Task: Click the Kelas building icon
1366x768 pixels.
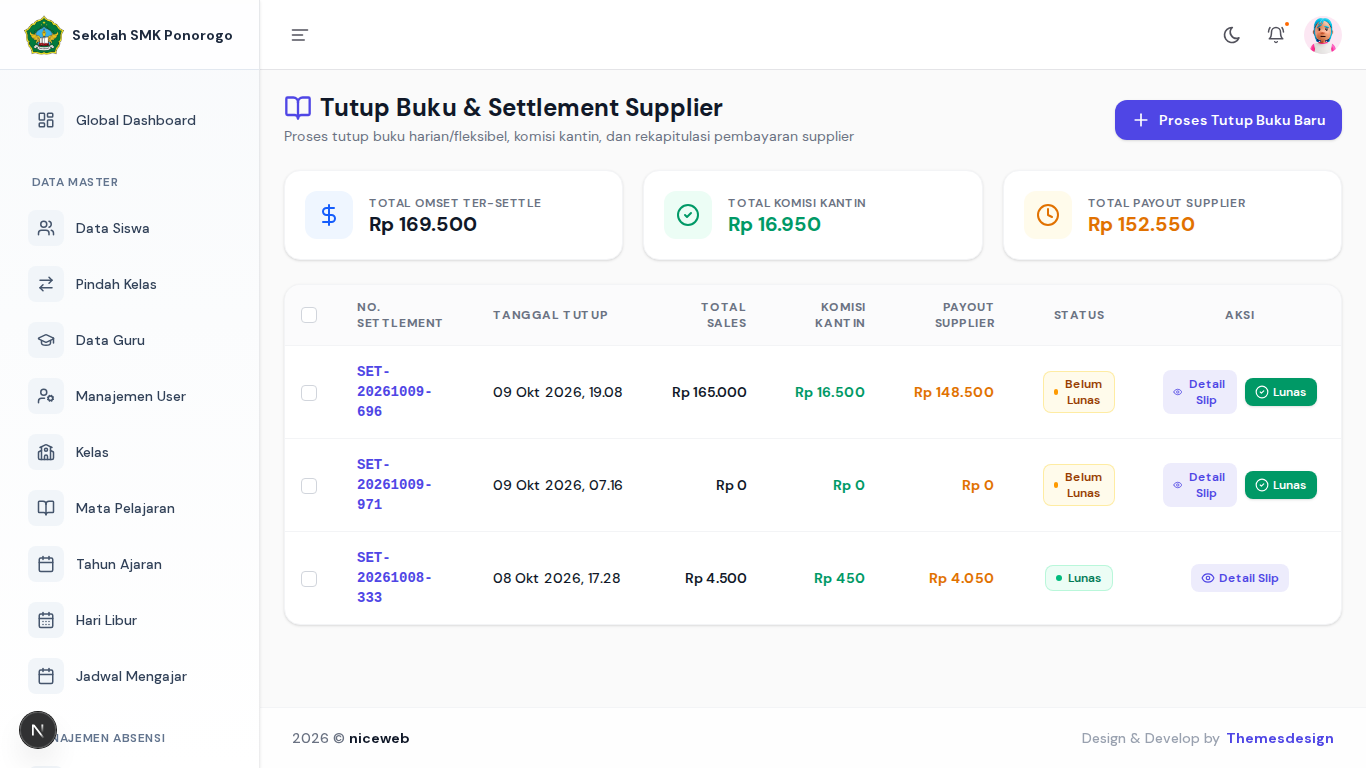Action: (x=46, y=452)
